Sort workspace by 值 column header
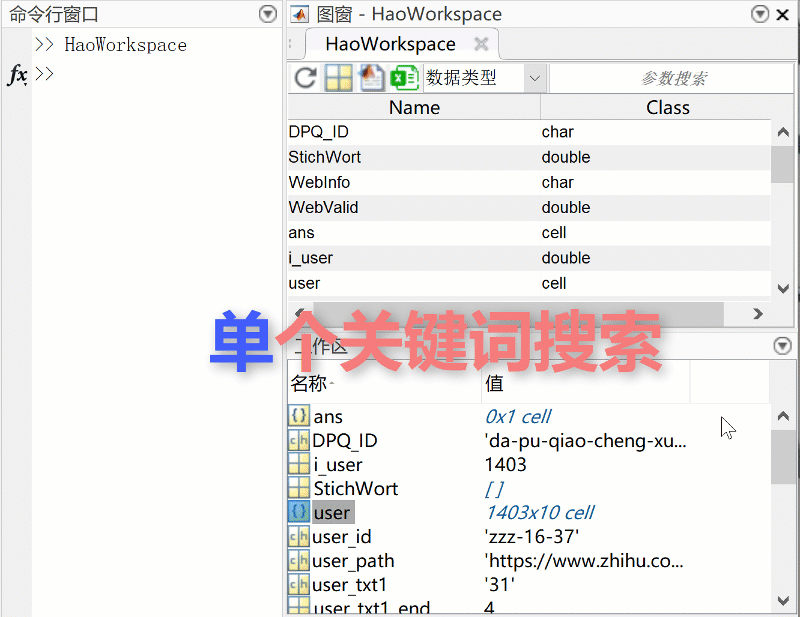 pos(586,383)
